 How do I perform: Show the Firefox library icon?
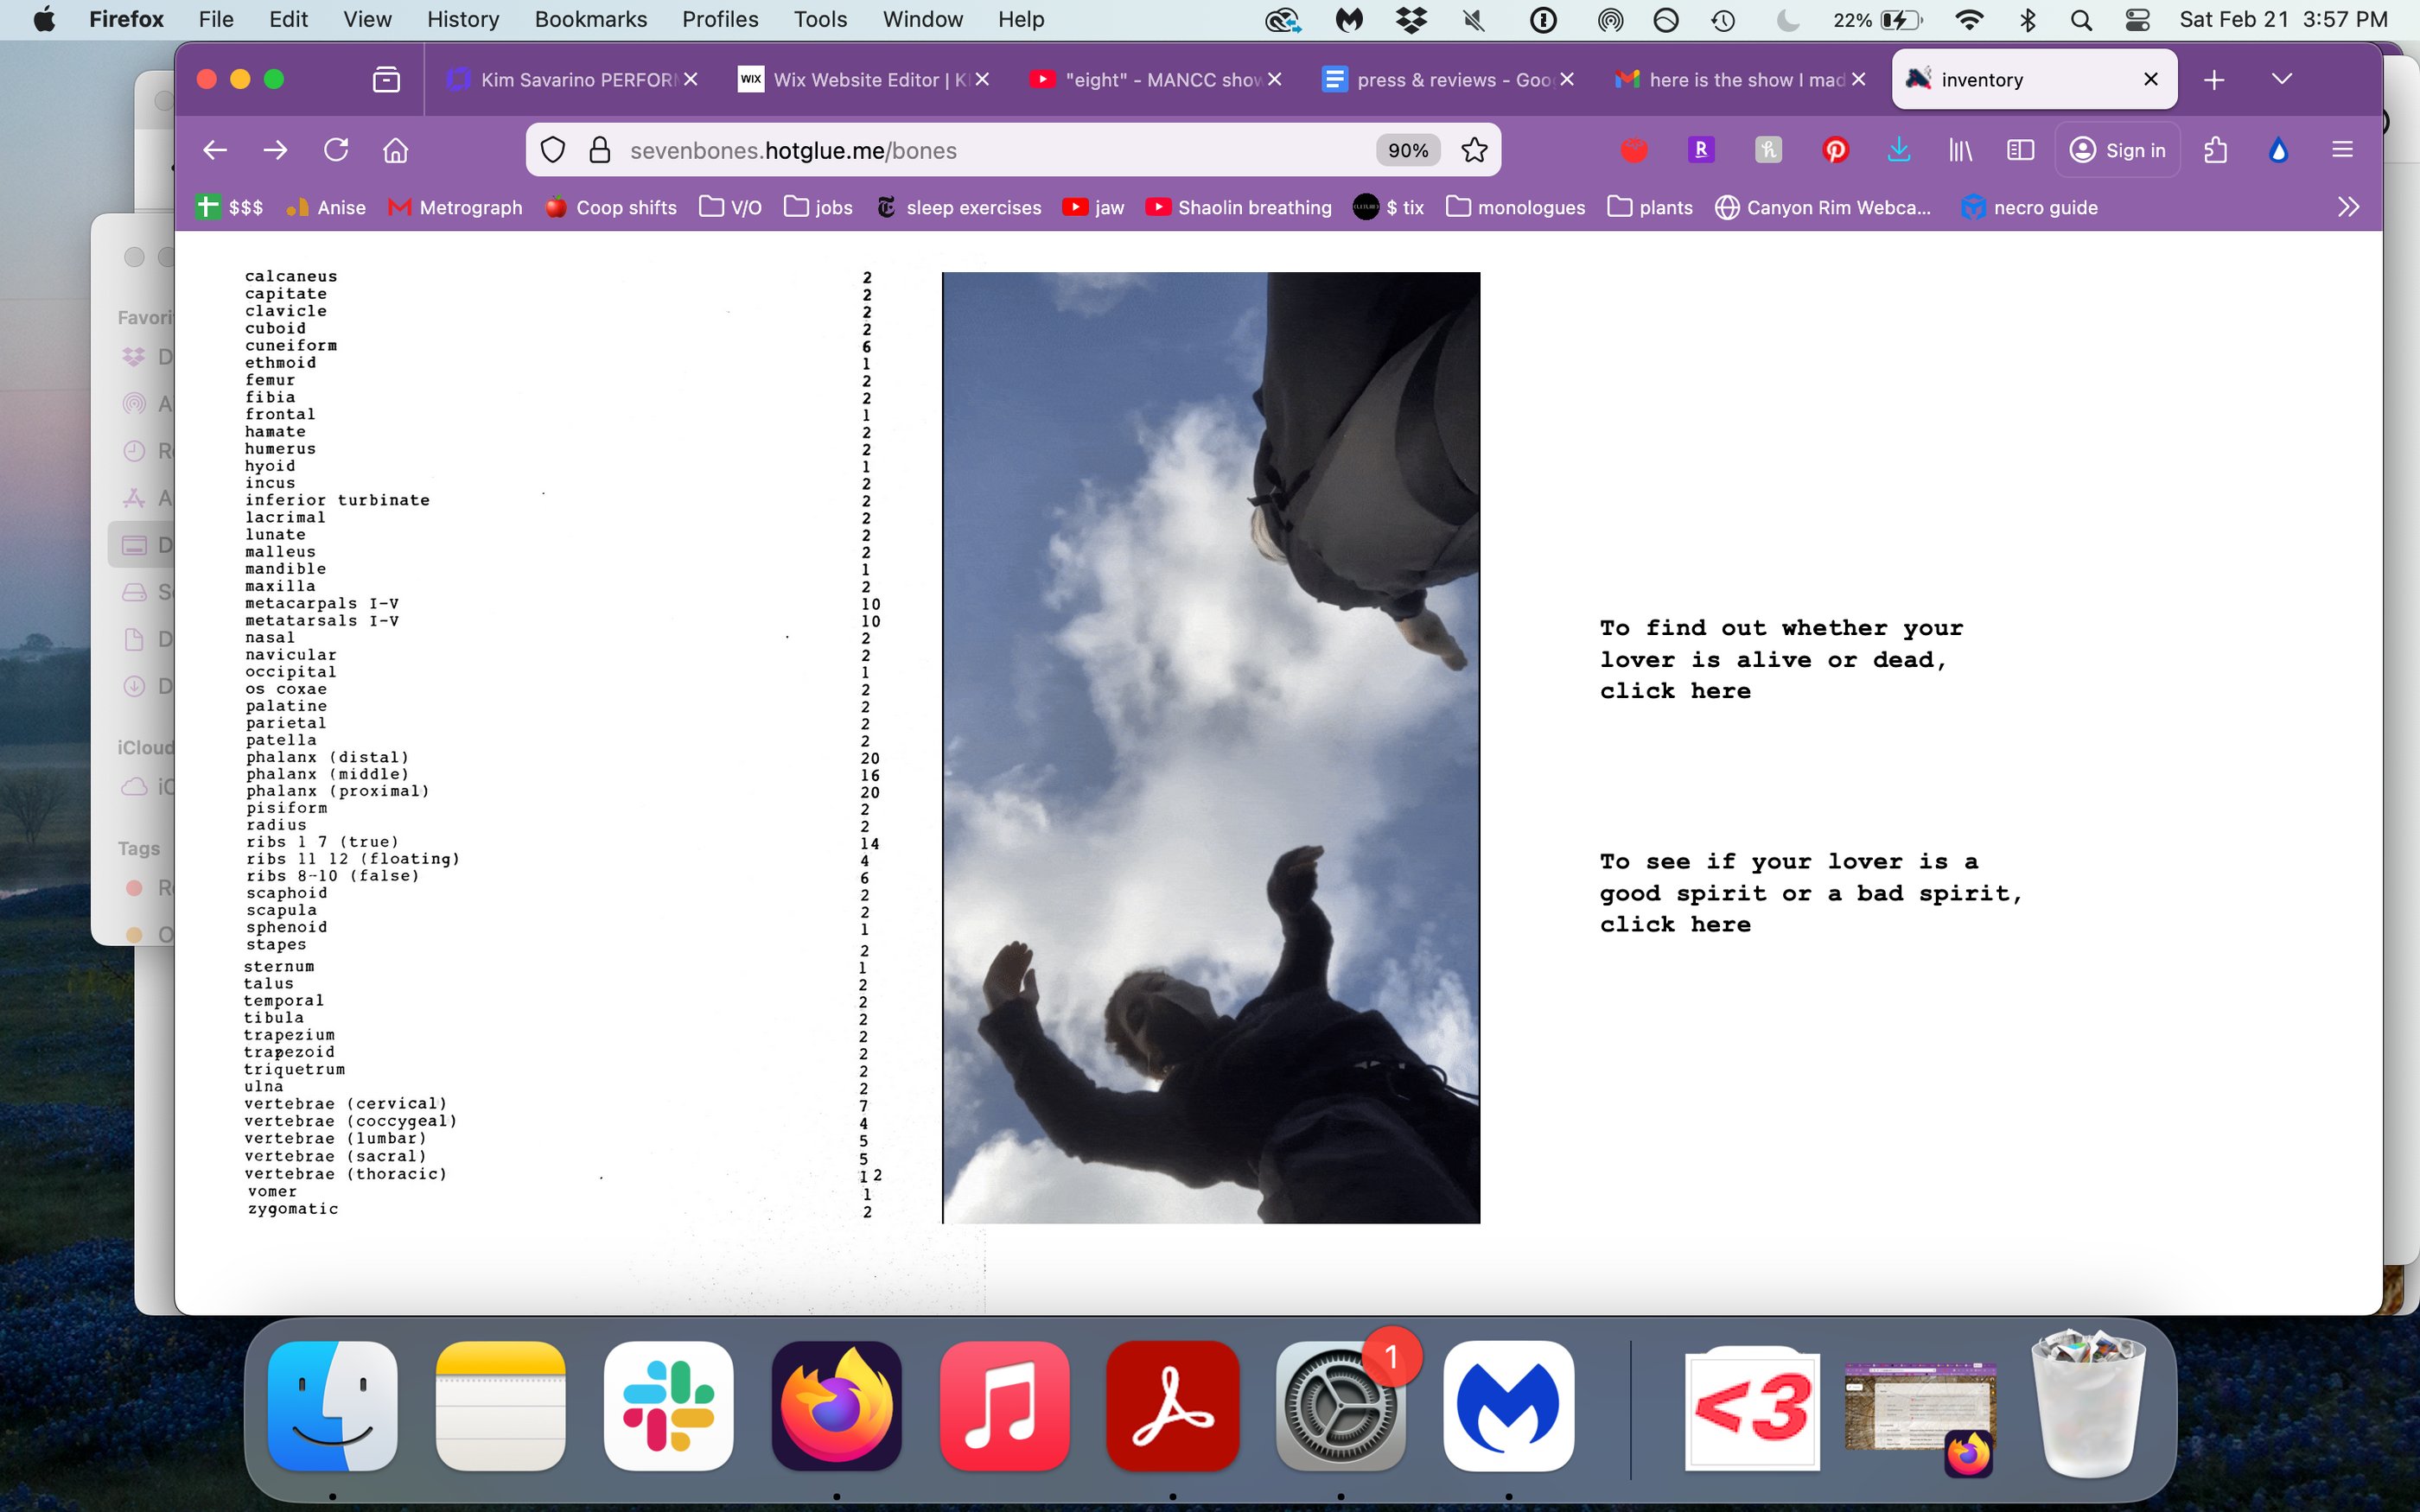pos(1960,150)
